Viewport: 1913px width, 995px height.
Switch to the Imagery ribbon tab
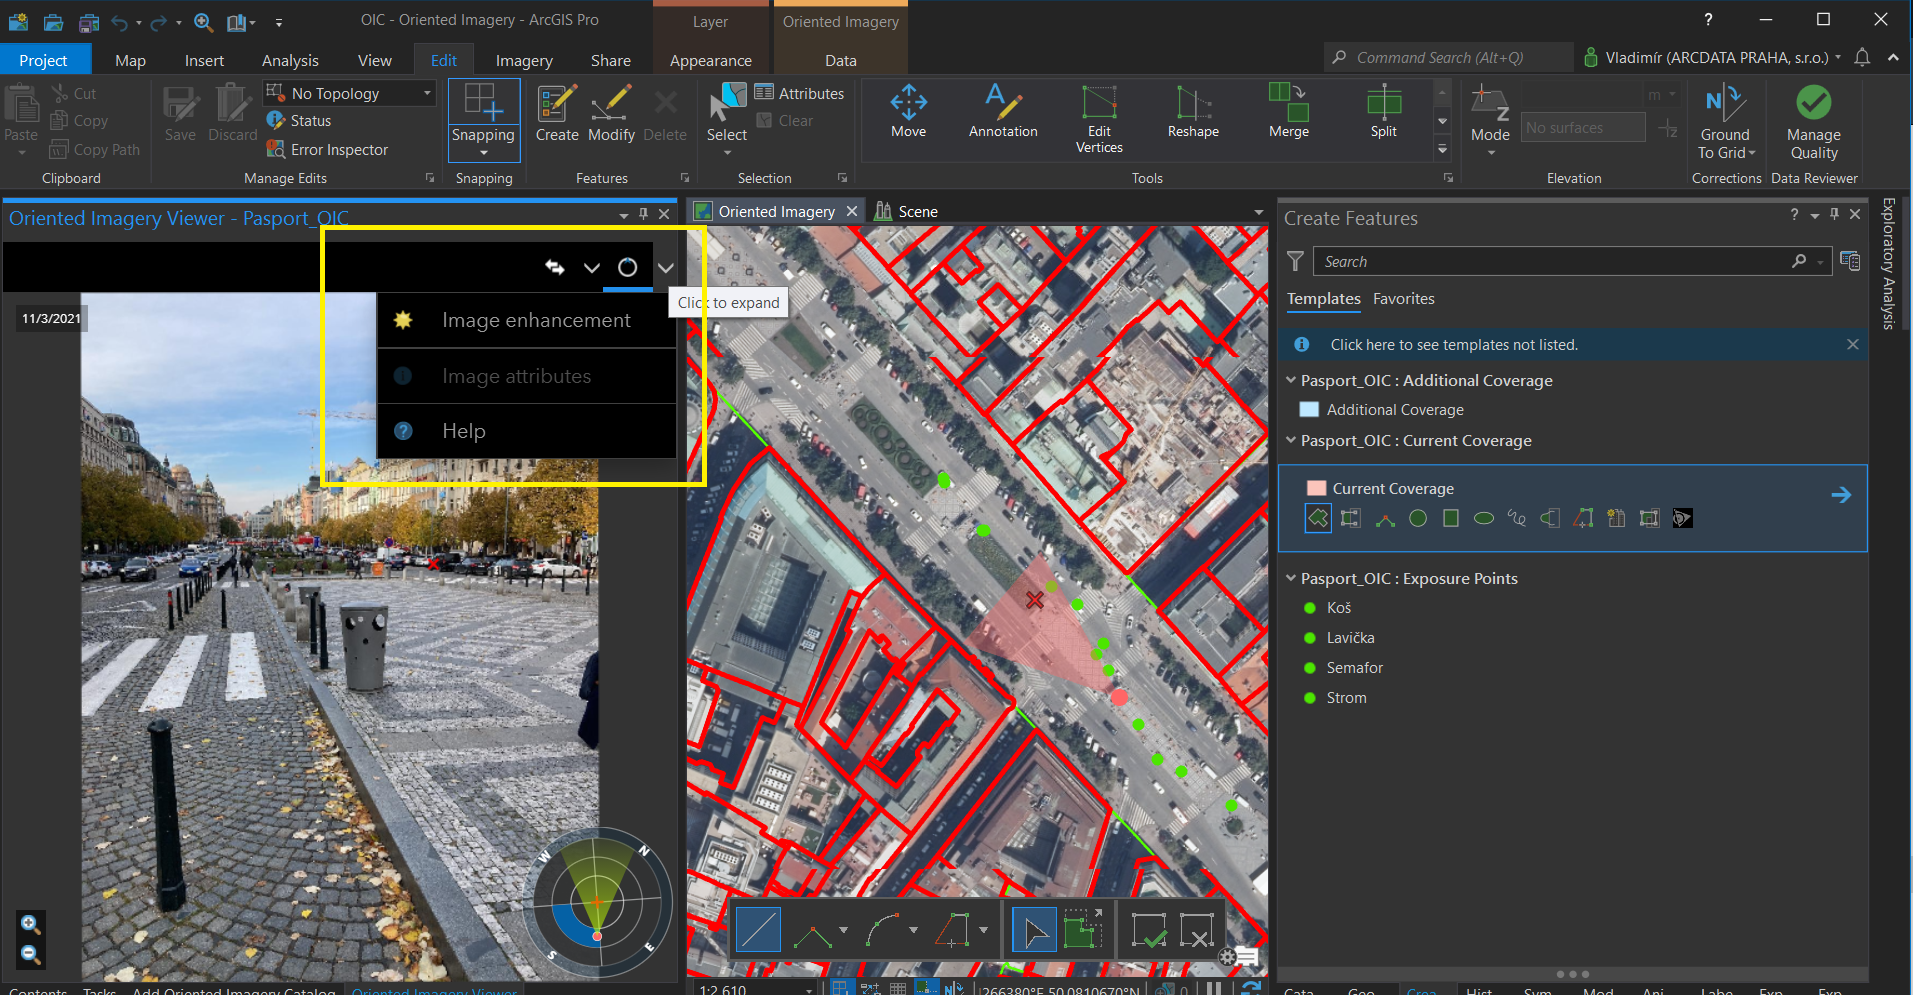click(524, 60)
